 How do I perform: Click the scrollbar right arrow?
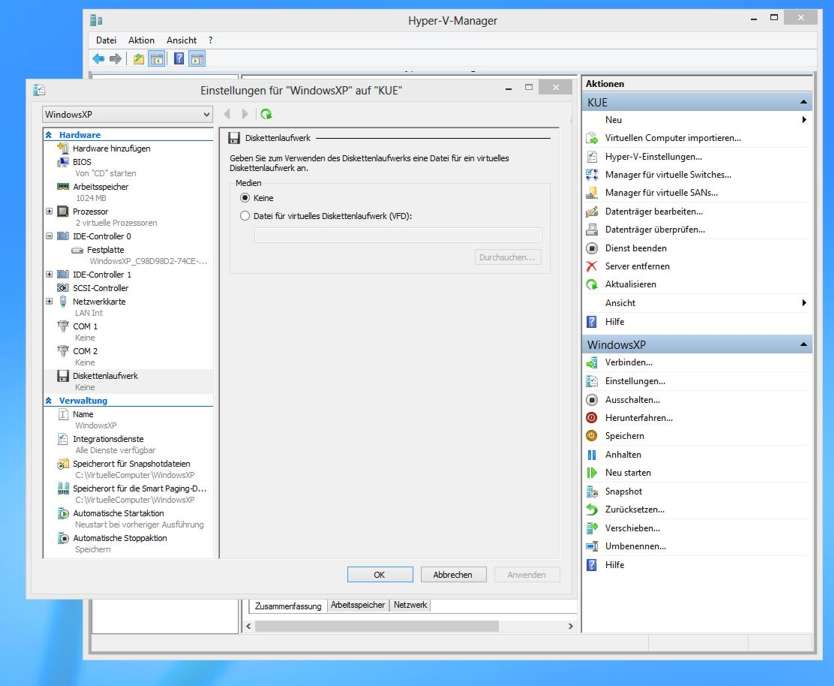[571, 626]
